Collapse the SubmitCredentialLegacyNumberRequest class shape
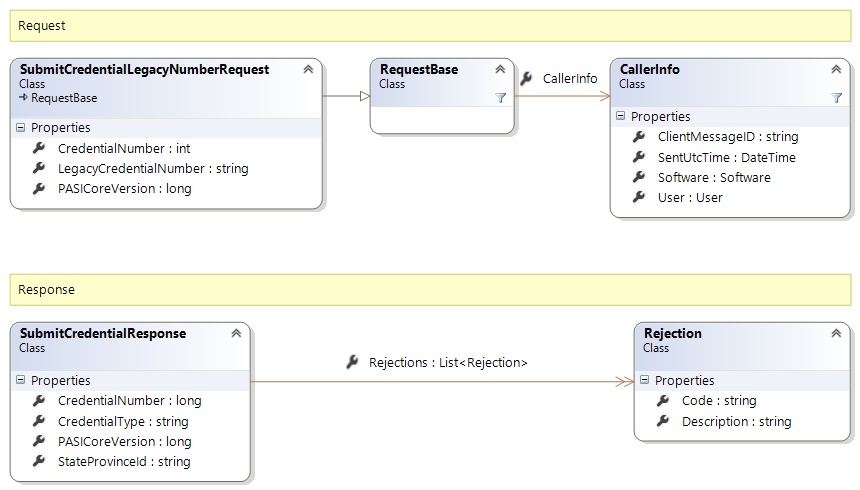Screen dimensions: 860x490 click(x=308, y=70)
